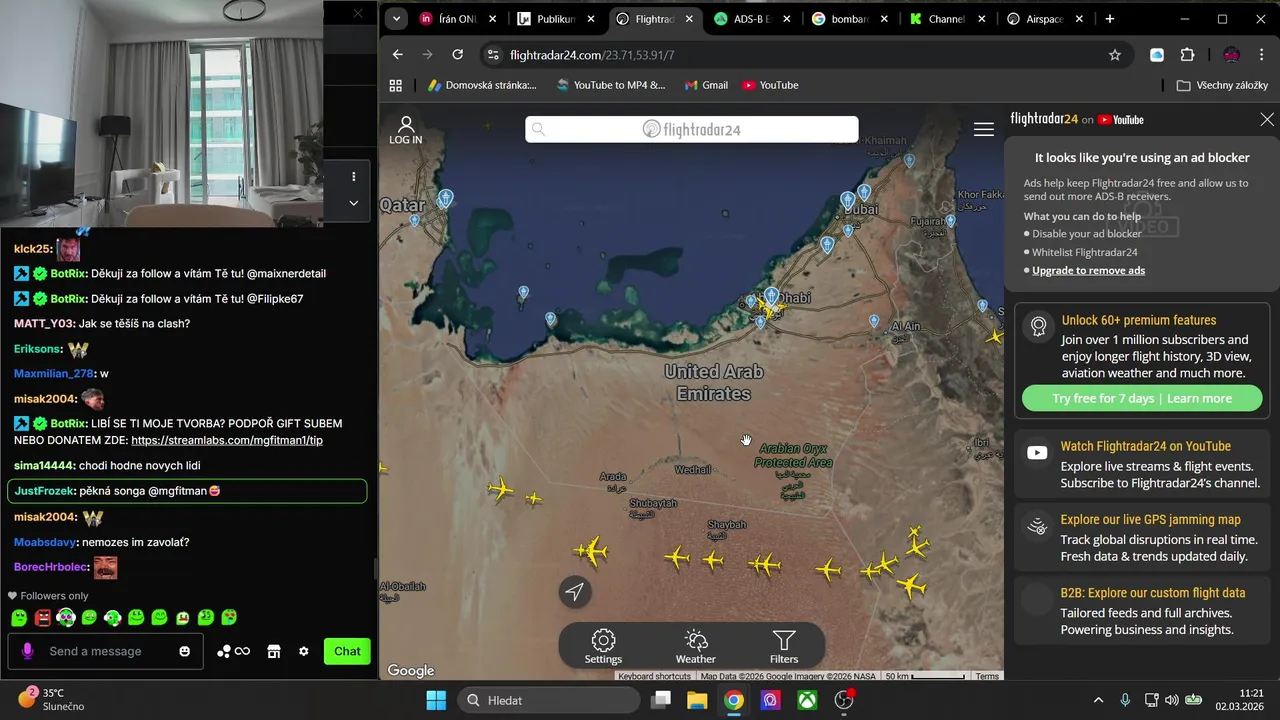Select the airport pin near Qatar

[446, 199]
